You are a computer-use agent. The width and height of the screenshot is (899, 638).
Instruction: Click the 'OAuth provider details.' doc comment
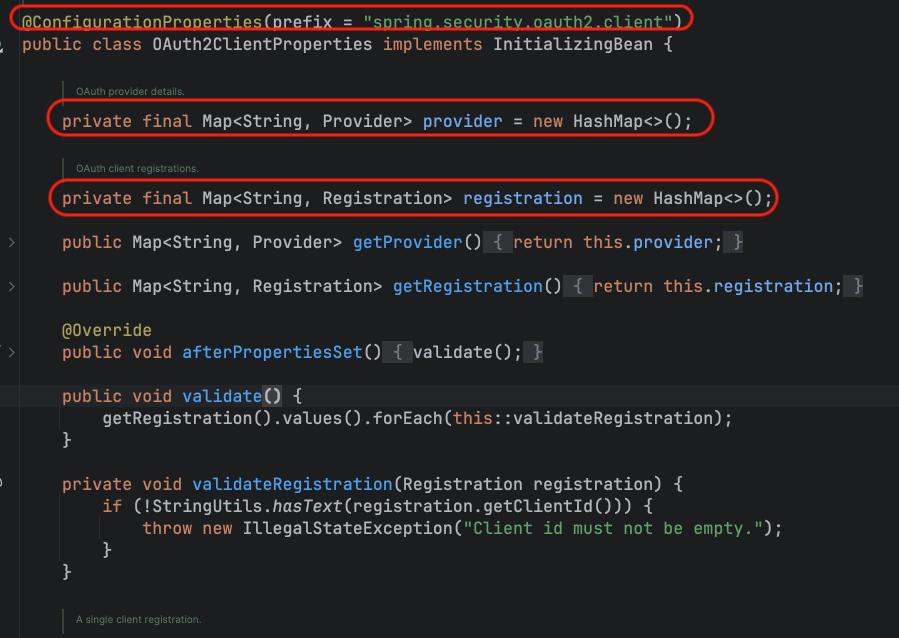click(x=130, y=91)
